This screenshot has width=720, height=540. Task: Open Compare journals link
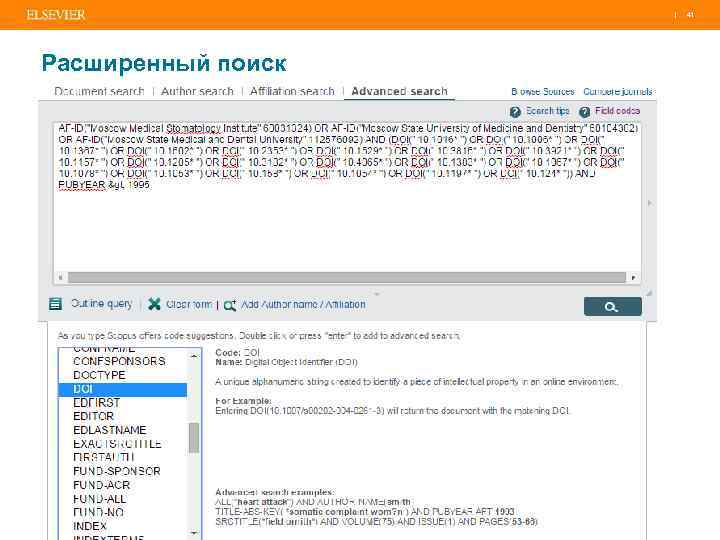618,91
